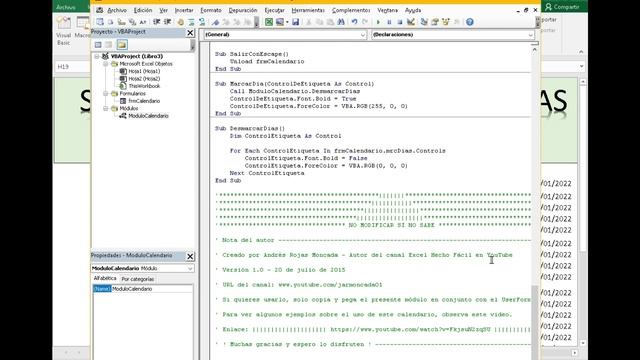This screenshot has width=640, height=360.
Task: Click the Insert UserForm toolbar icon
Action: [x=280, y=22]
